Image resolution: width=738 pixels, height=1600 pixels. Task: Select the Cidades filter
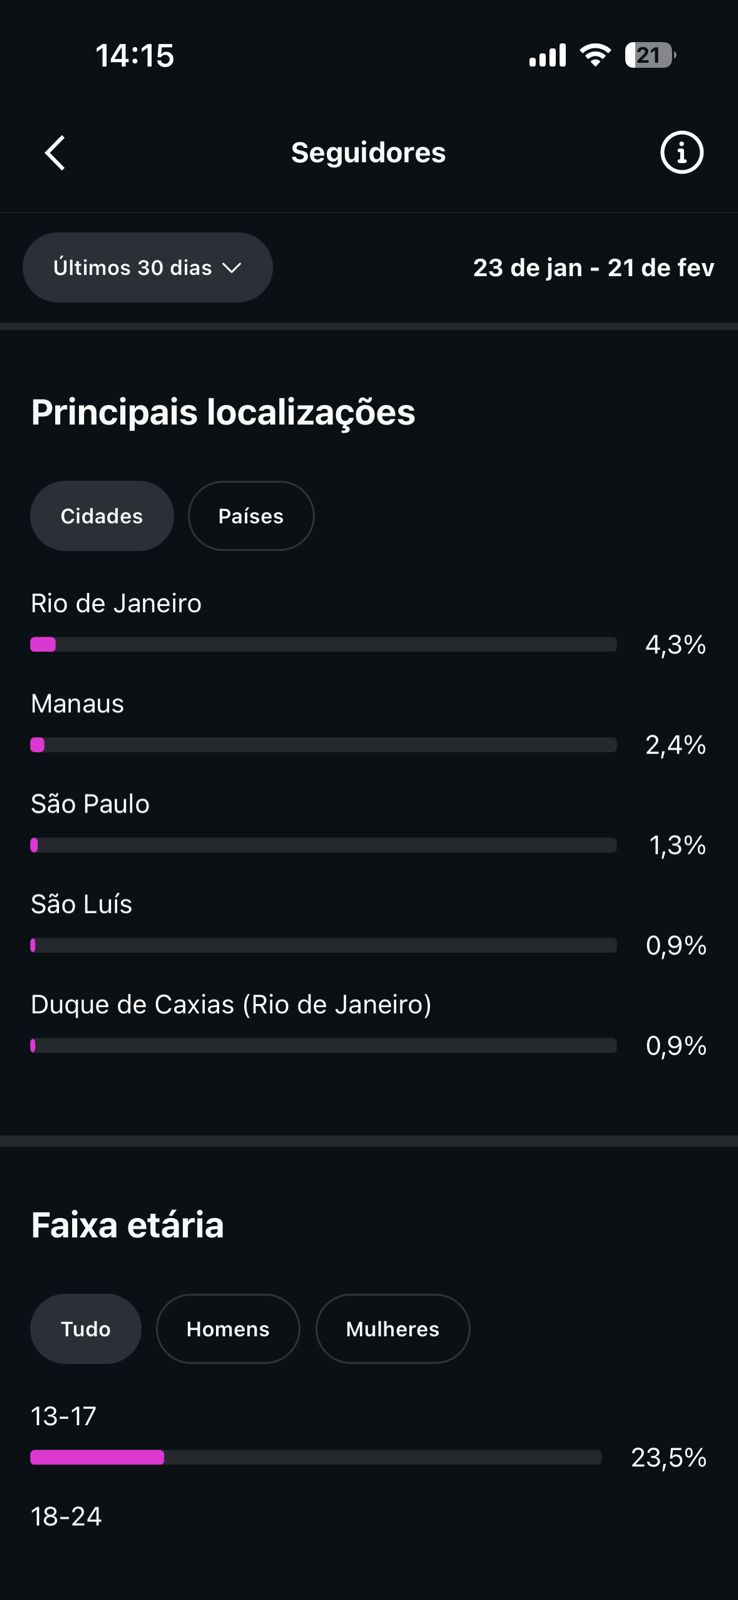coord(102,516)
